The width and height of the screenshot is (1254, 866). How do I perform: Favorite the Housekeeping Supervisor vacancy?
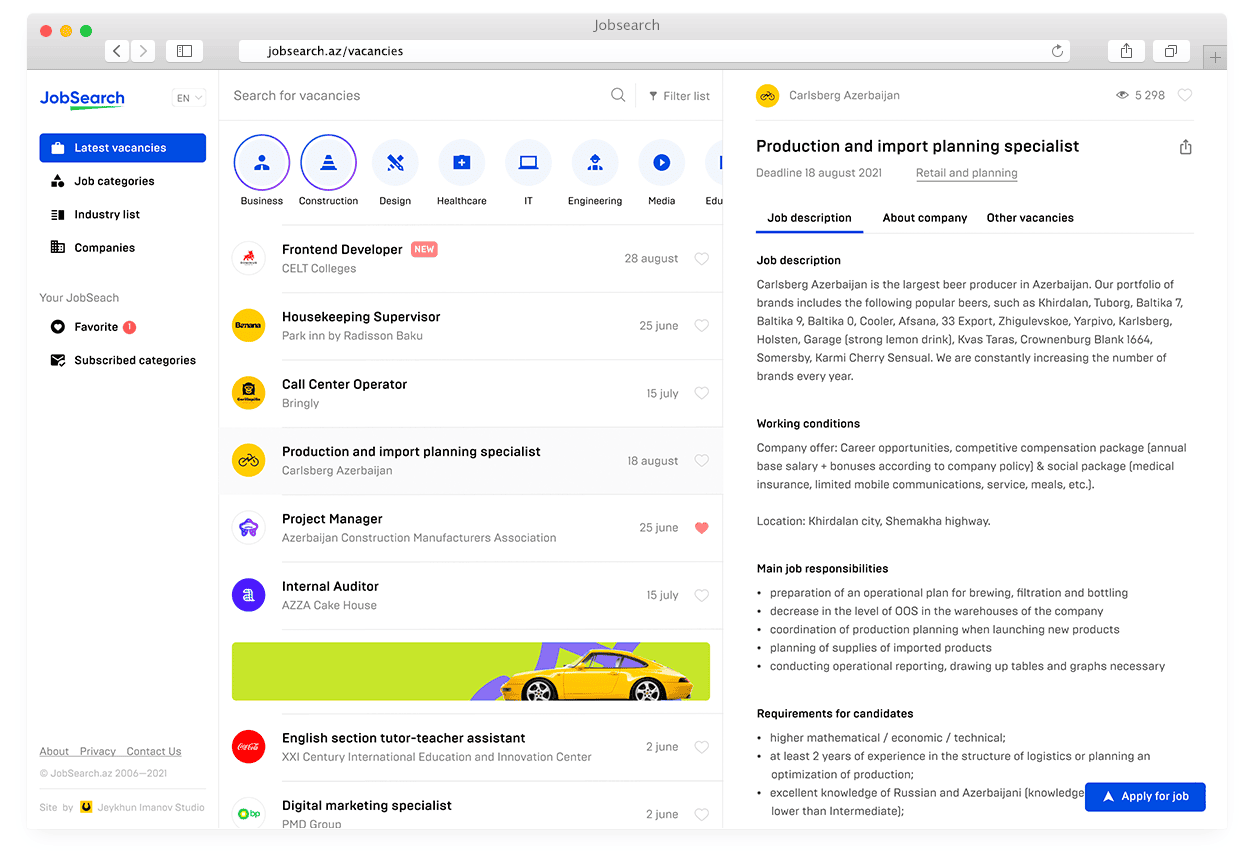701,326
